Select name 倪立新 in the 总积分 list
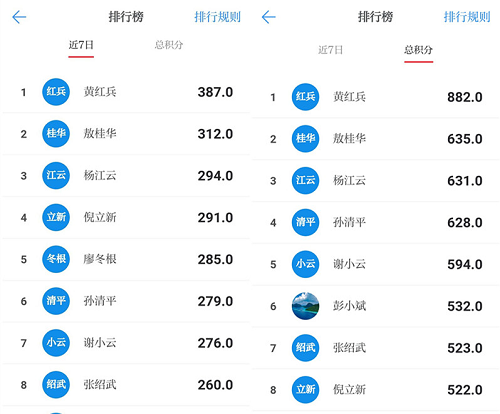Image resolution: width=500 pixels, height=414 pixels. (x=349, y=390)
